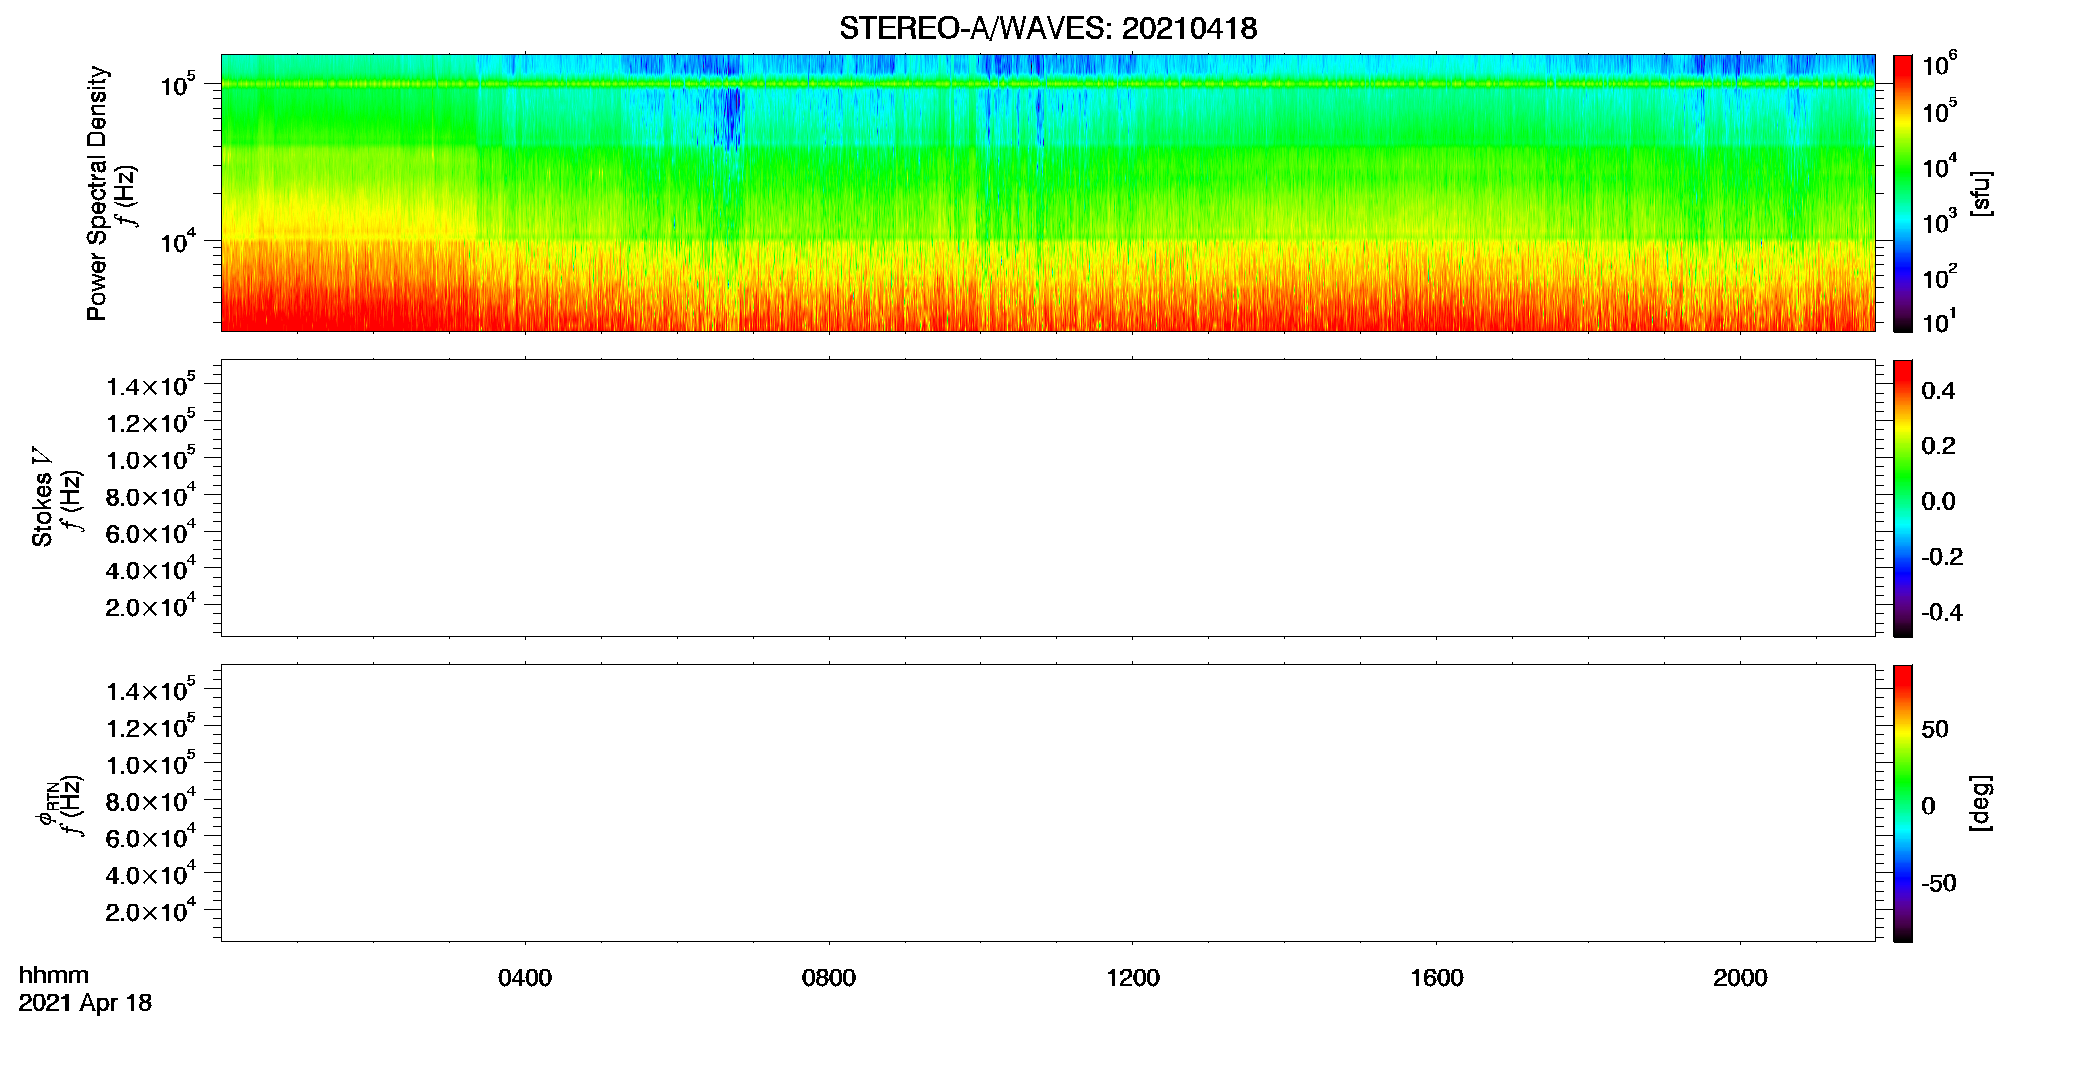Click the 1.4×10^5 tick in Stokes V panel
Viewport: 2096px width, 1080px height.
point(151,384)
